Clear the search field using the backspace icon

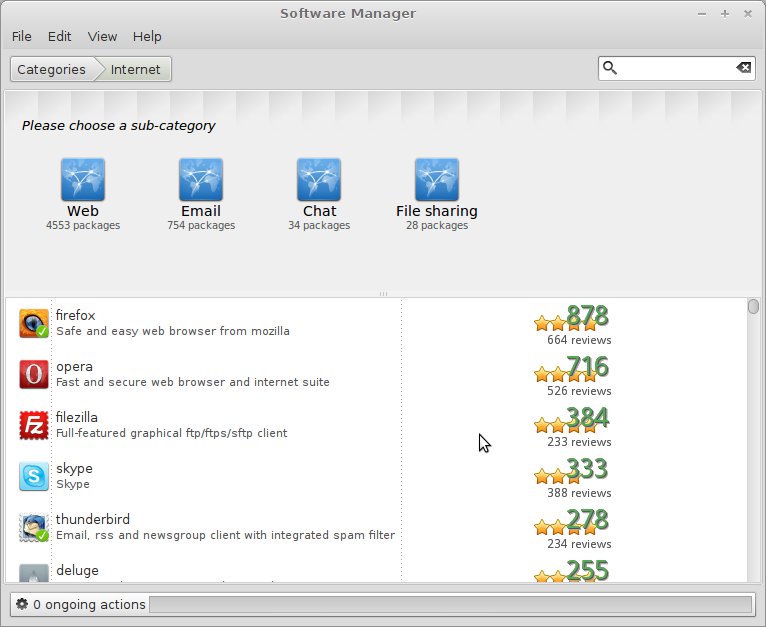pyautogui.click(x=743, y=68)
